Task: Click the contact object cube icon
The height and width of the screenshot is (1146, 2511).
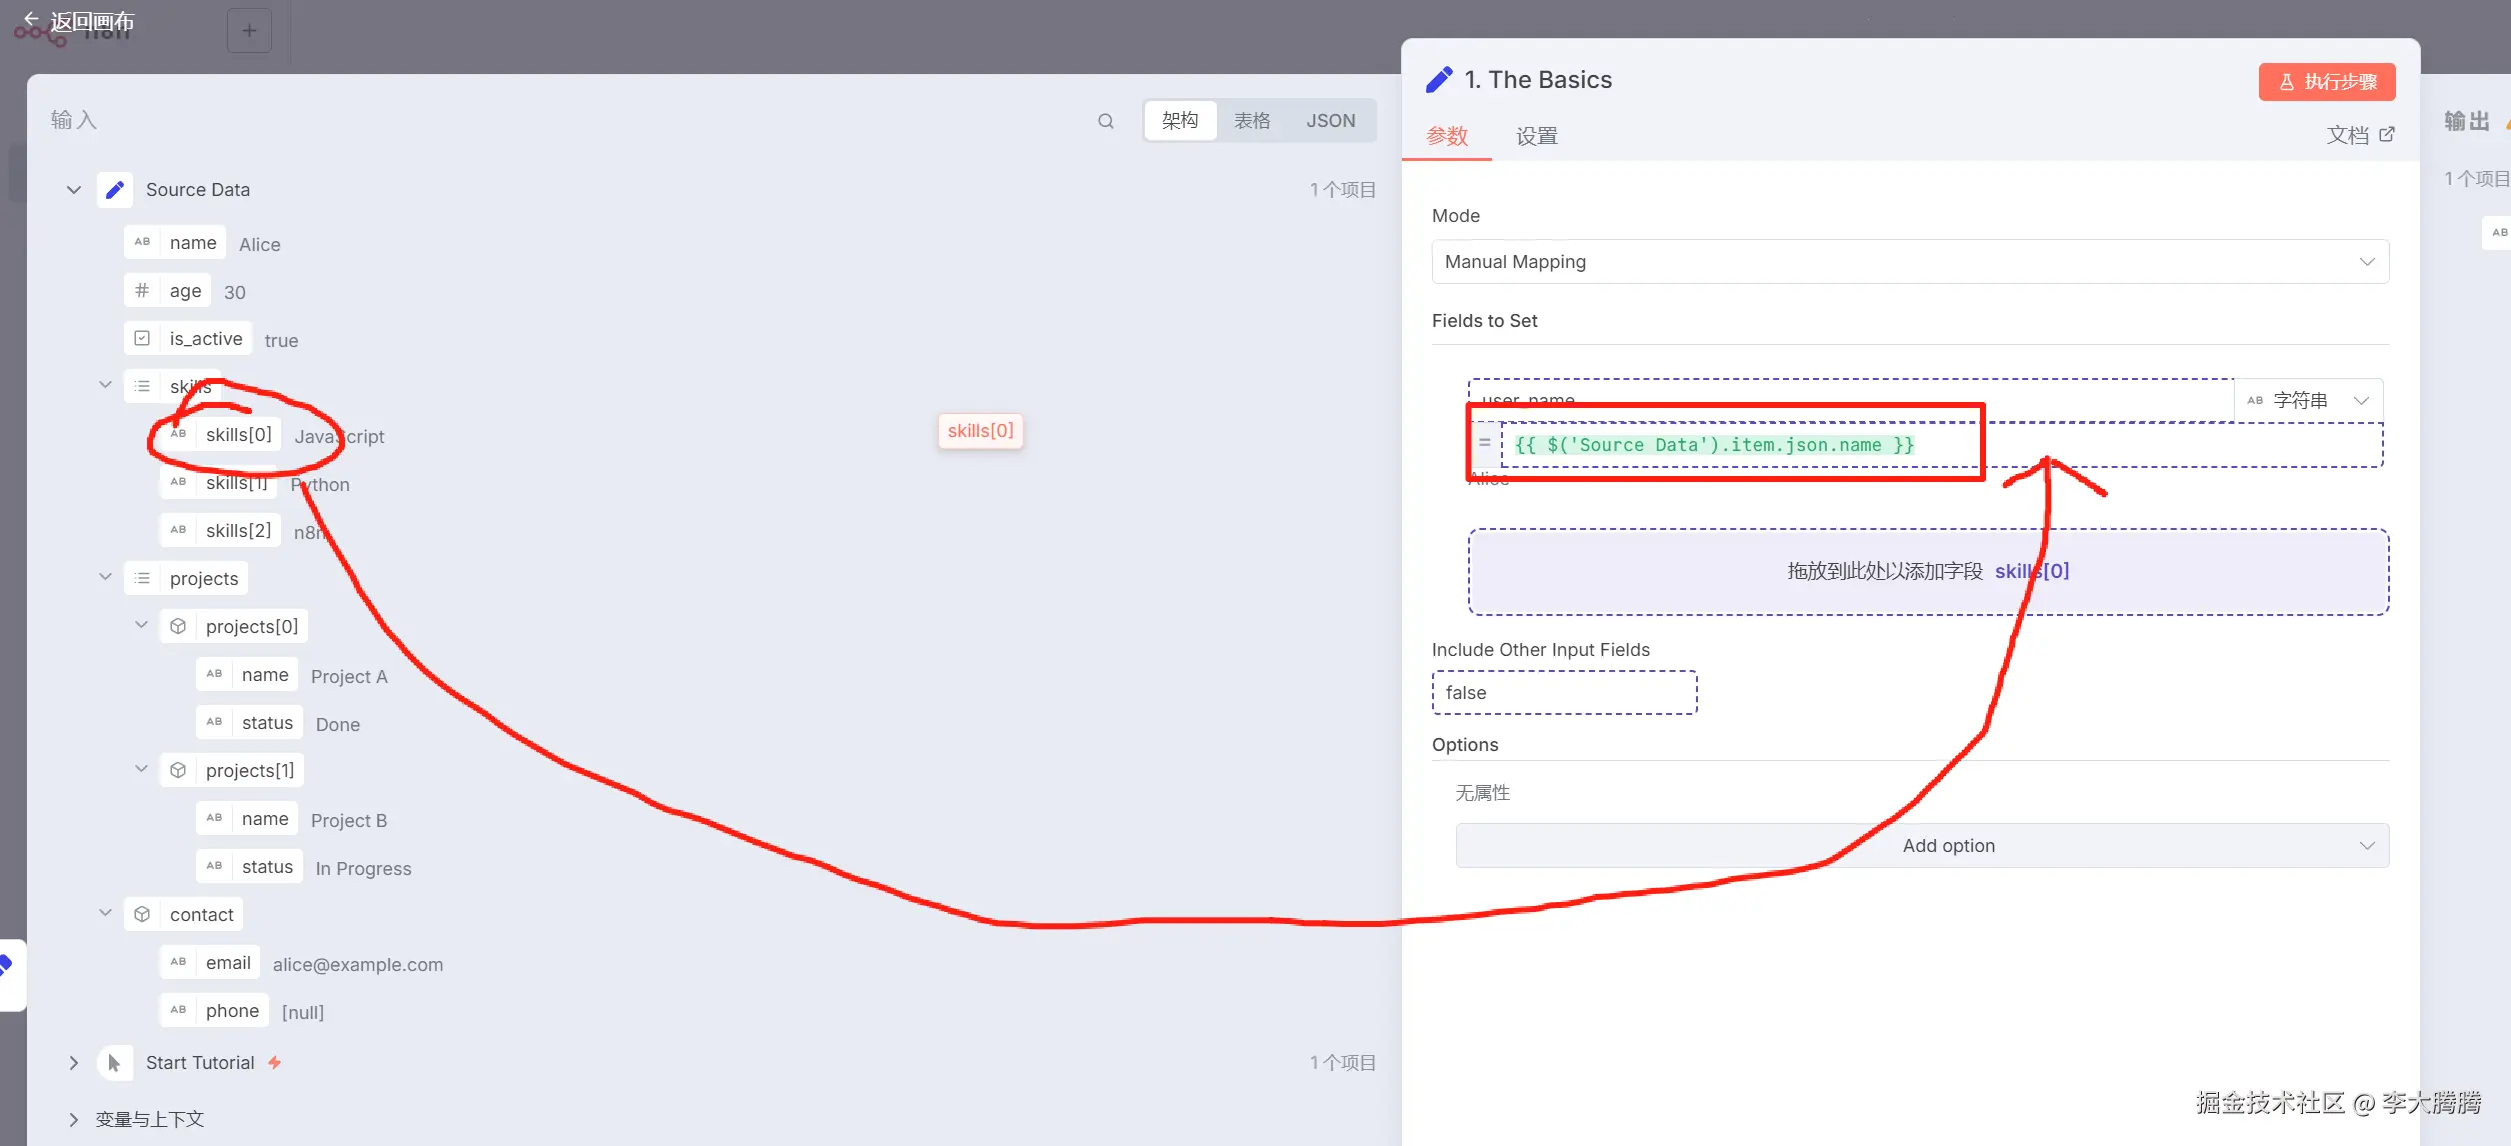Action: click(x=142, y=915)
